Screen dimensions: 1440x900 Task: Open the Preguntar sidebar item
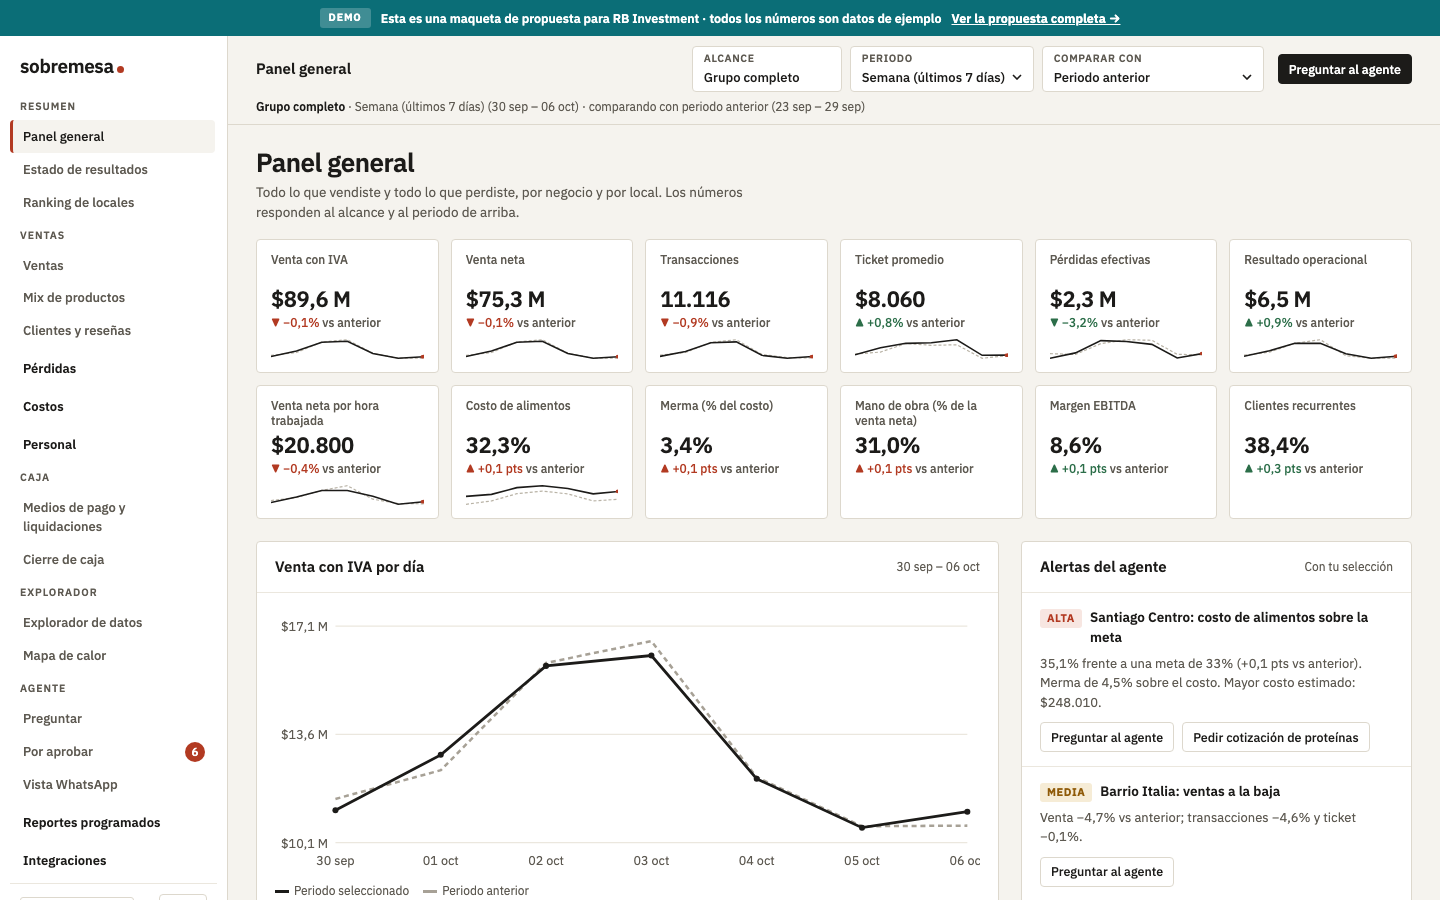click(113, 719)
